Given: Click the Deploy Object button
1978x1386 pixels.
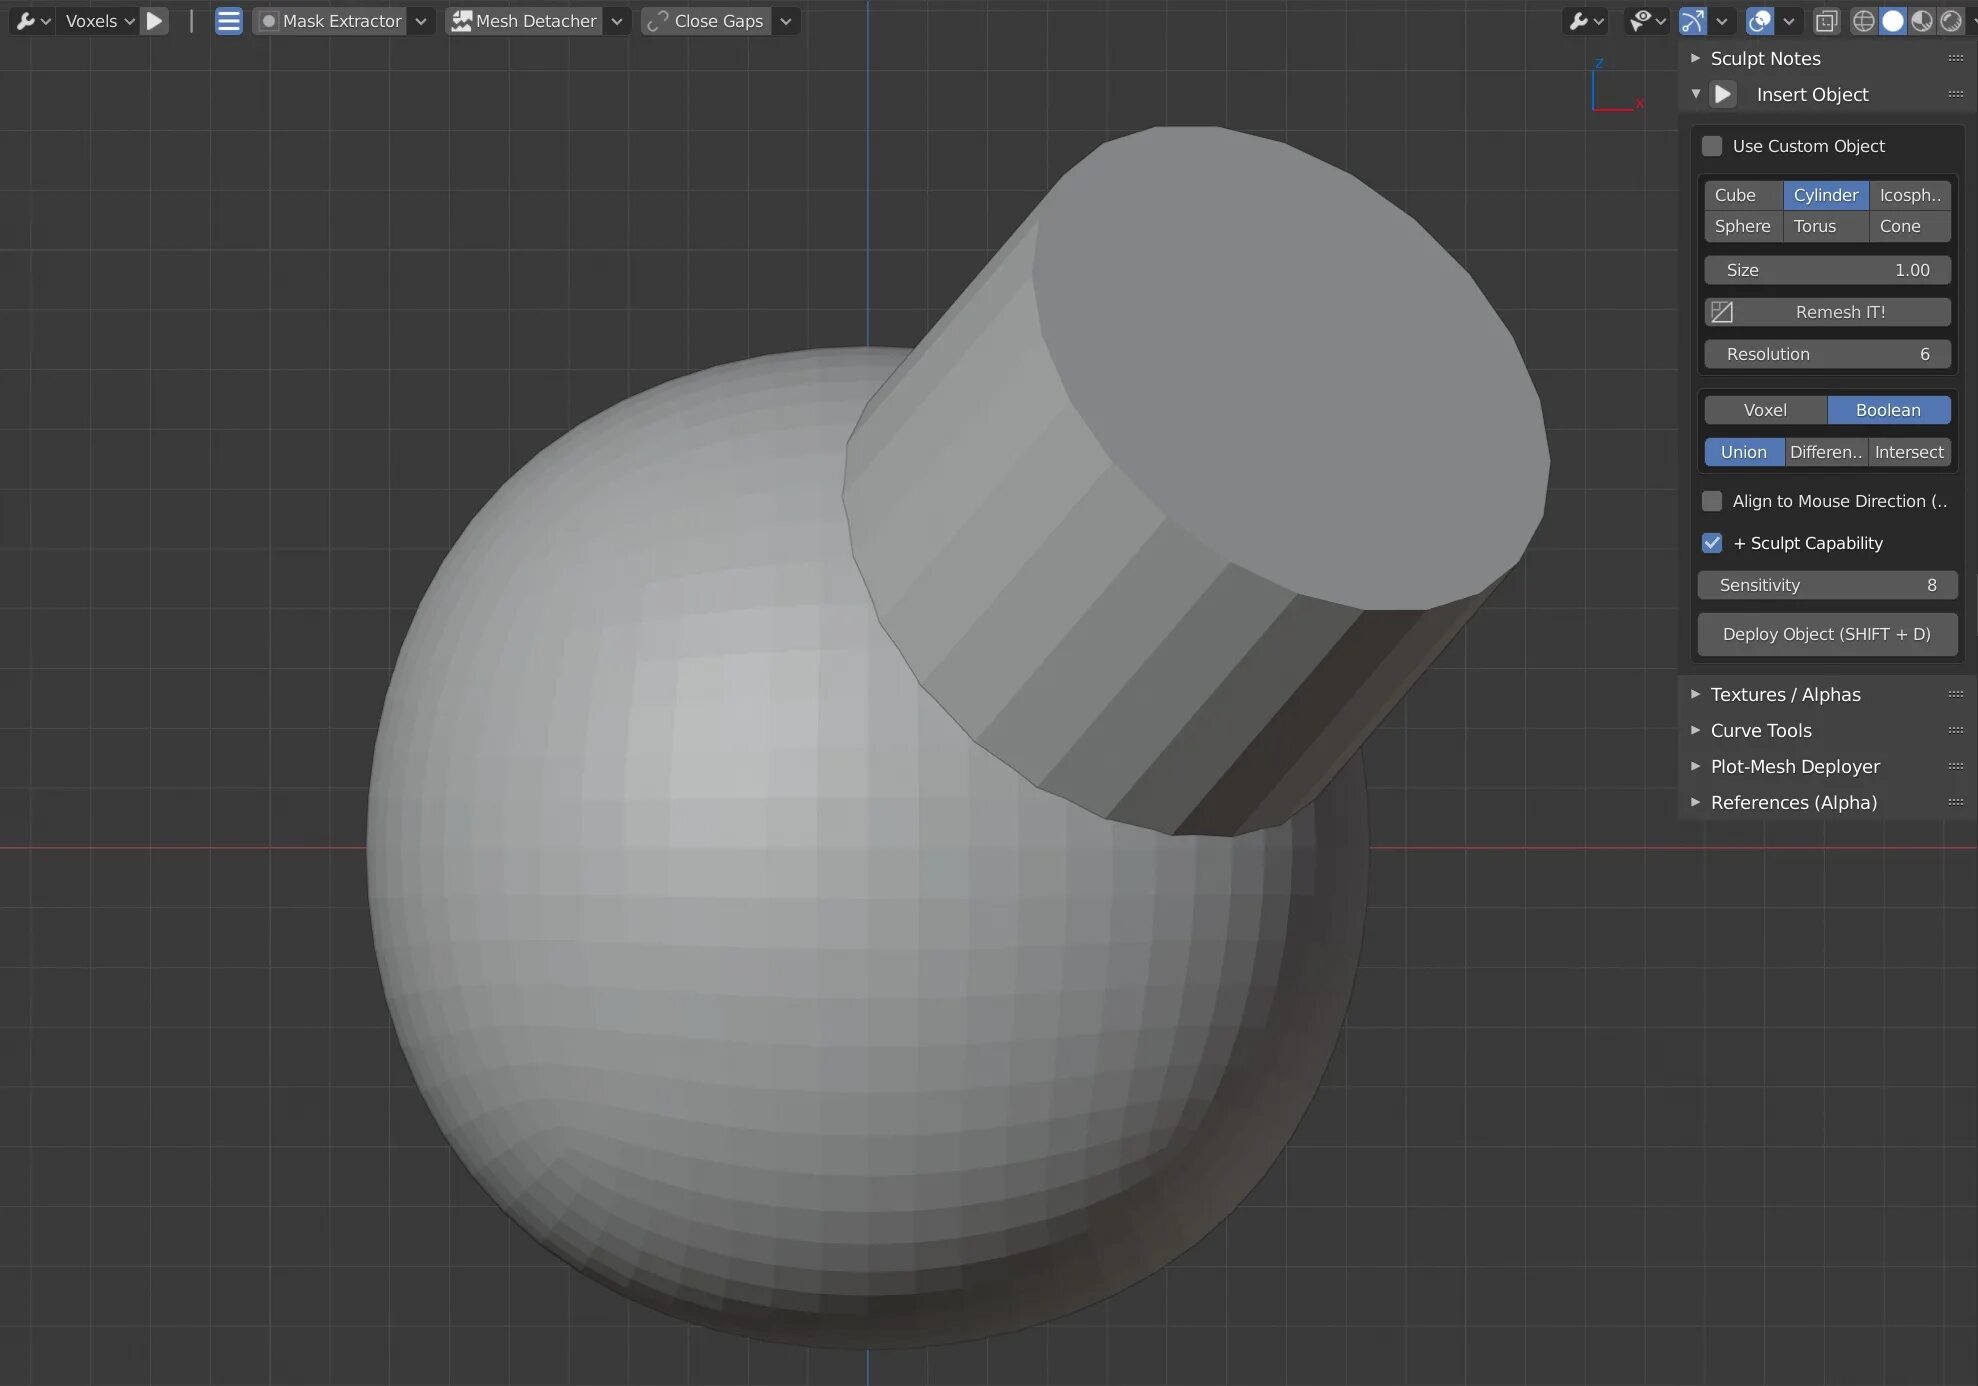Looking at the screenshot, I should point(1826,633).
